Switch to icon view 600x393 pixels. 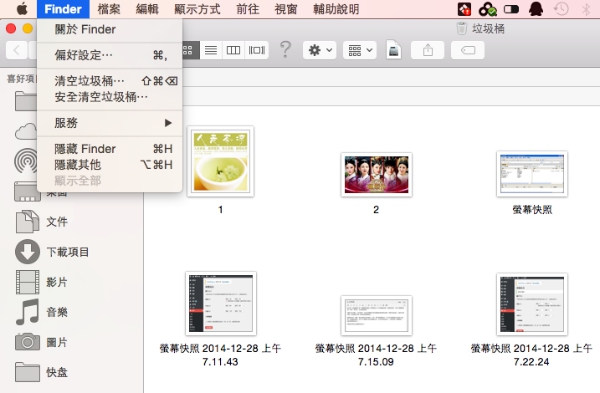pyautogui.click(x=190, y=50)
